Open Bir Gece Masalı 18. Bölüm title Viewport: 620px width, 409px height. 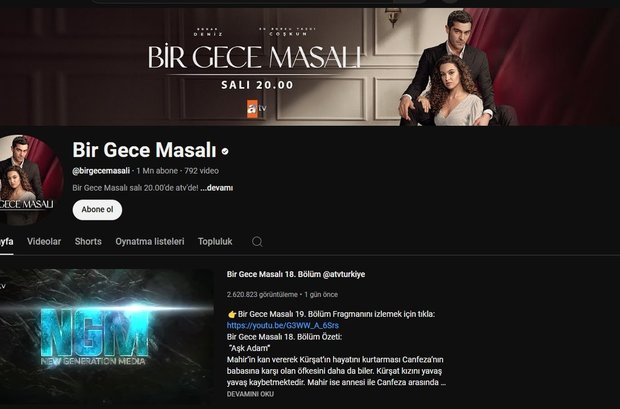296,274
